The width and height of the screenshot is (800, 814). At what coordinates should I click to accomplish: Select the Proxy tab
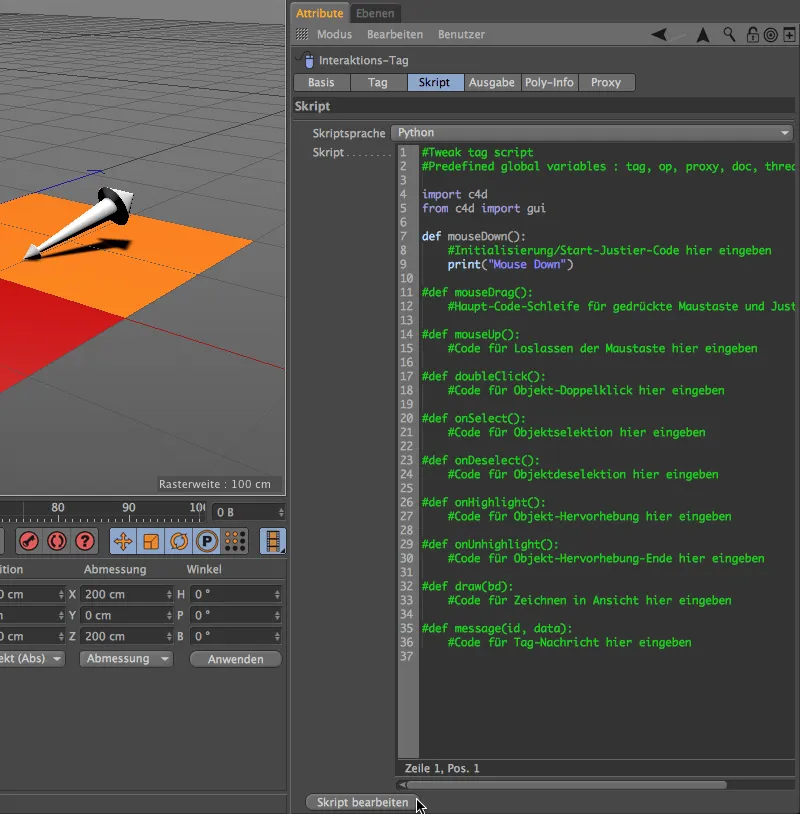[x=606, y=82]
